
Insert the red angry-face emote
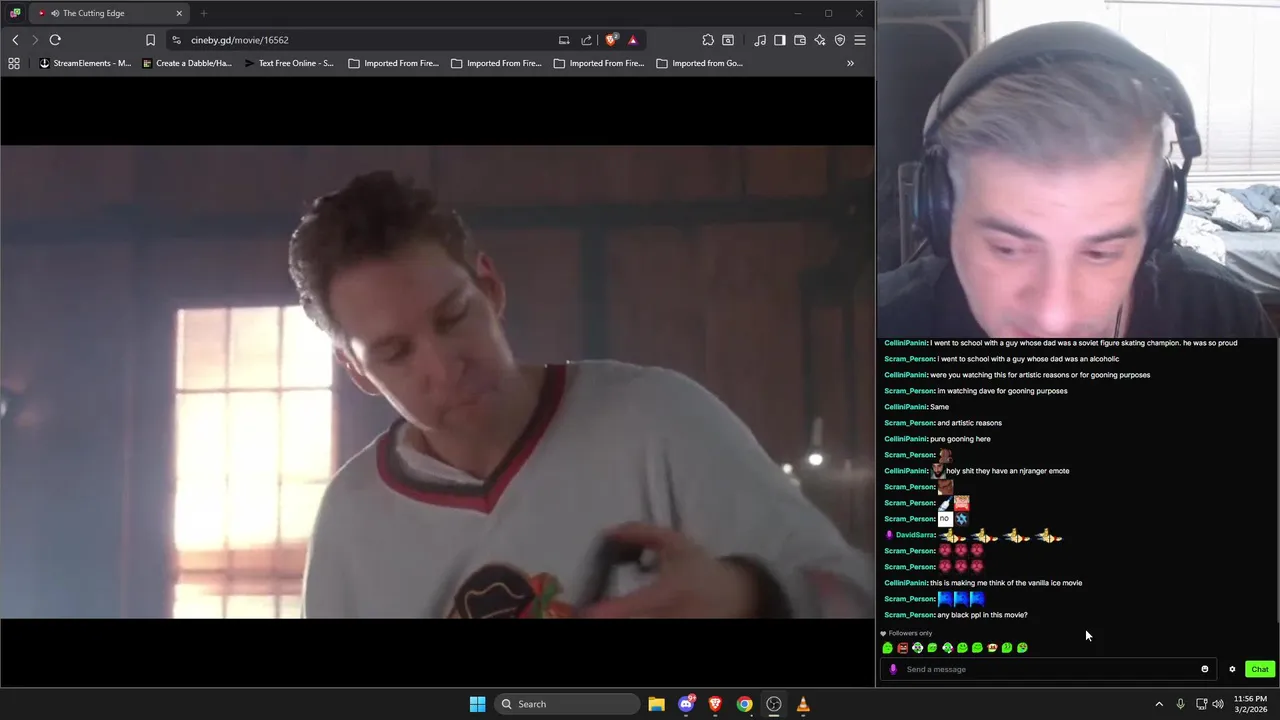902,648
